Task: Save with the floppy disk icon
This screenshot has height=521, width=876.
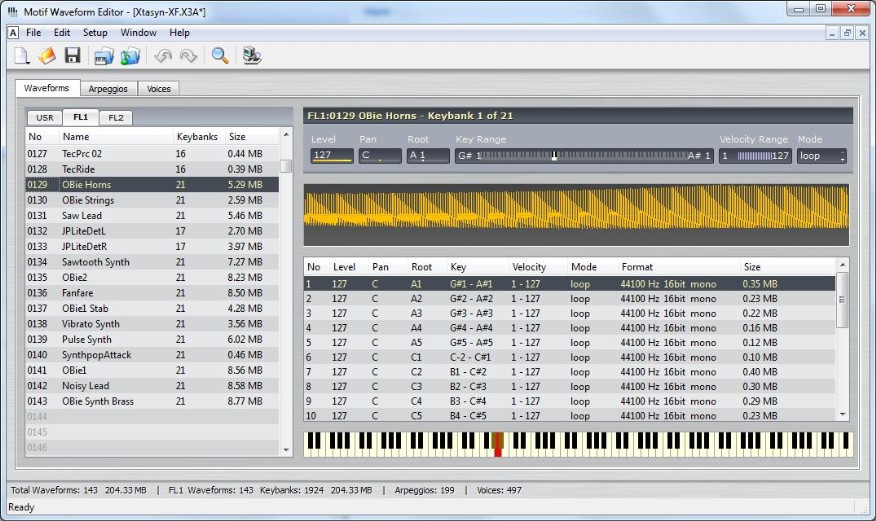Action: [73, 56]
